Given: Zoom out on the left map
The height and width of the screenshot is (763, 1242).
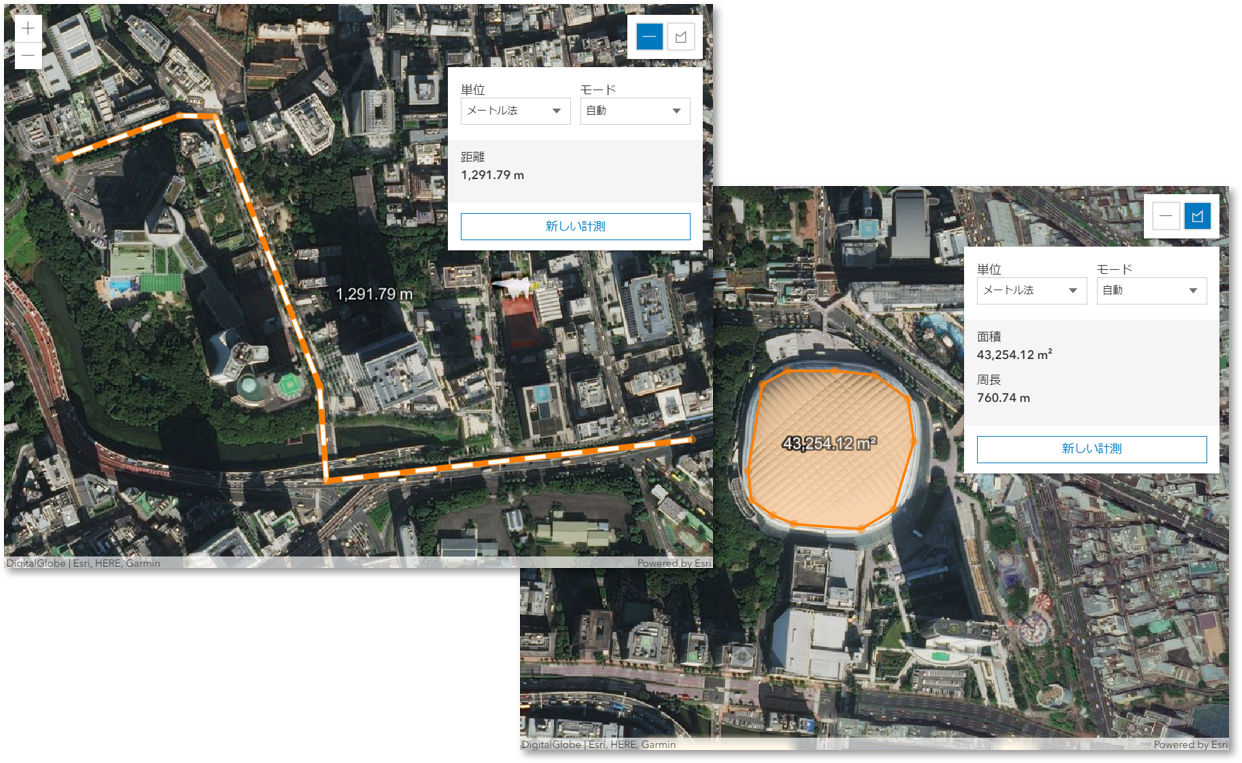Looking at the screenshot, I should [28, 55].
